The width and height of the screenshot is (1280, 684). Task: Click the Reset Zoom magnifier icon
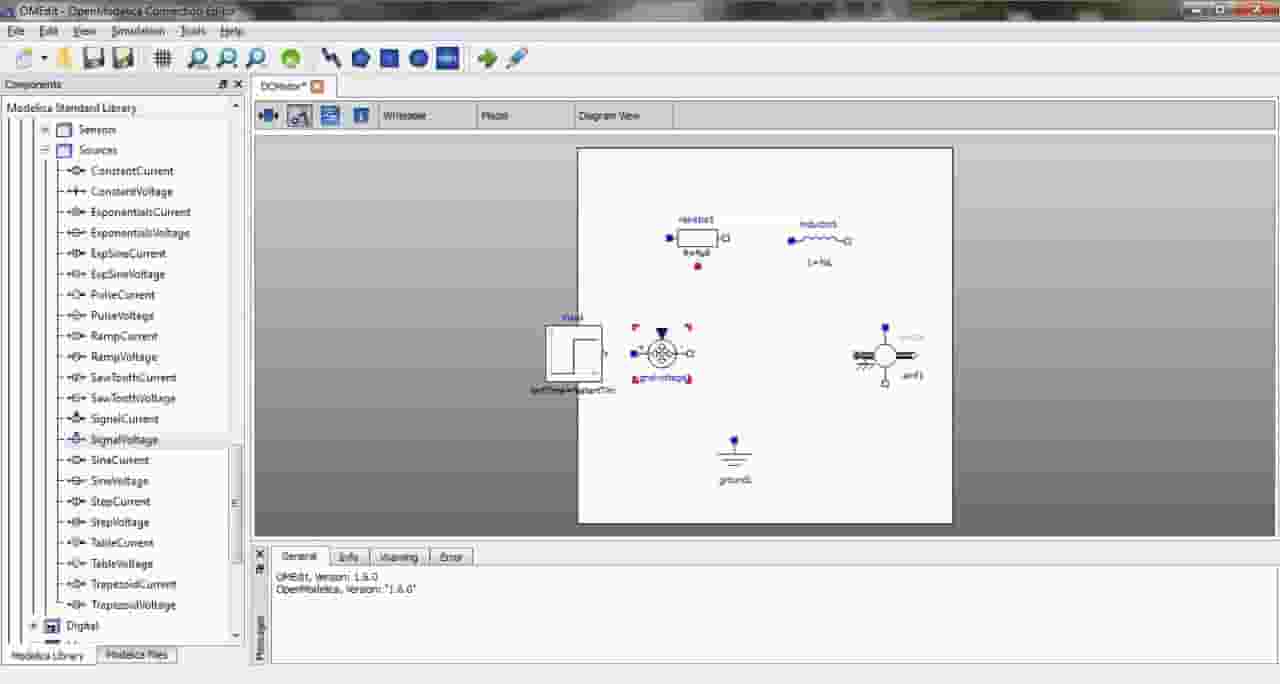point(198,58)
